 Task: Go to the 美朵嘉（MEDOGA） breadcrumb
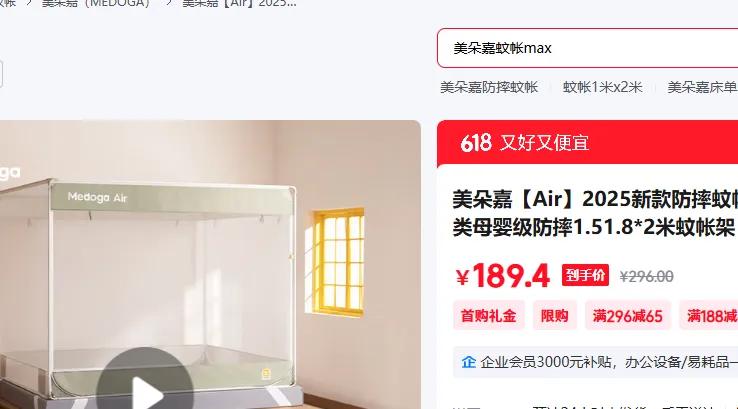click(x=96, y=3)
